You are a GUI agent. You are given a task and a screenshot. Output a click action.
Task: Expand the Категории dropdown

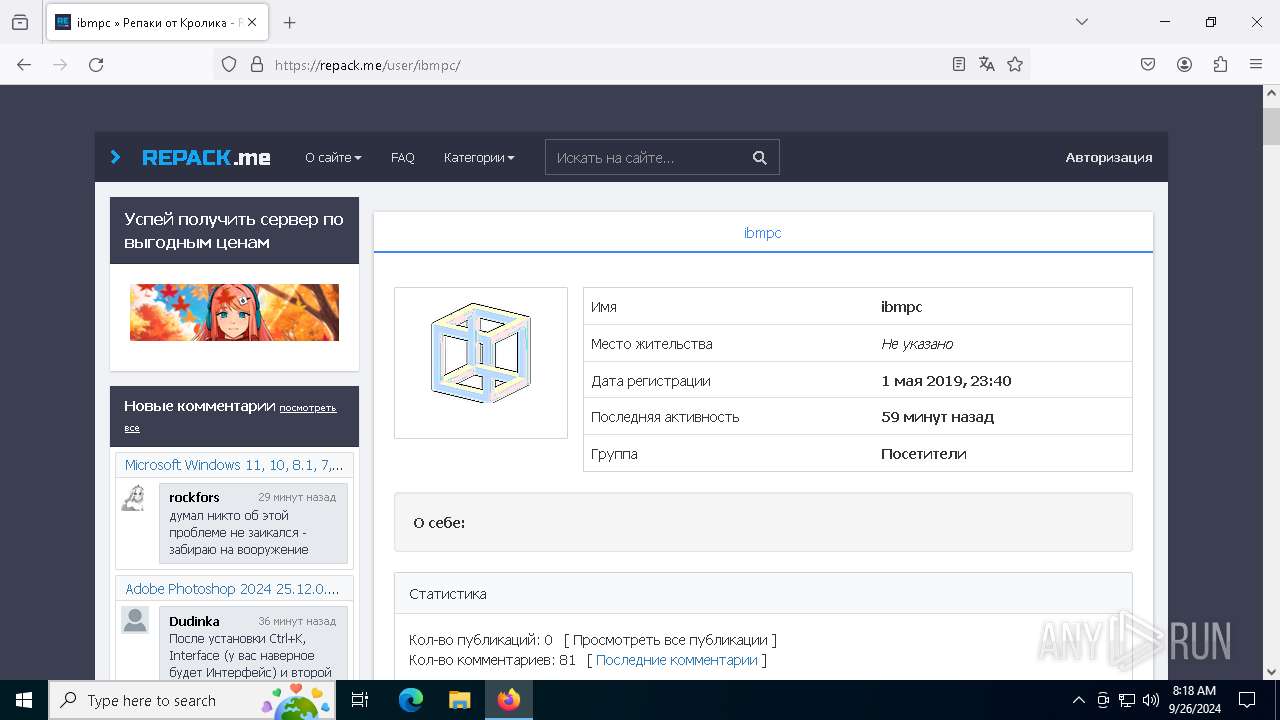(479, 157)
